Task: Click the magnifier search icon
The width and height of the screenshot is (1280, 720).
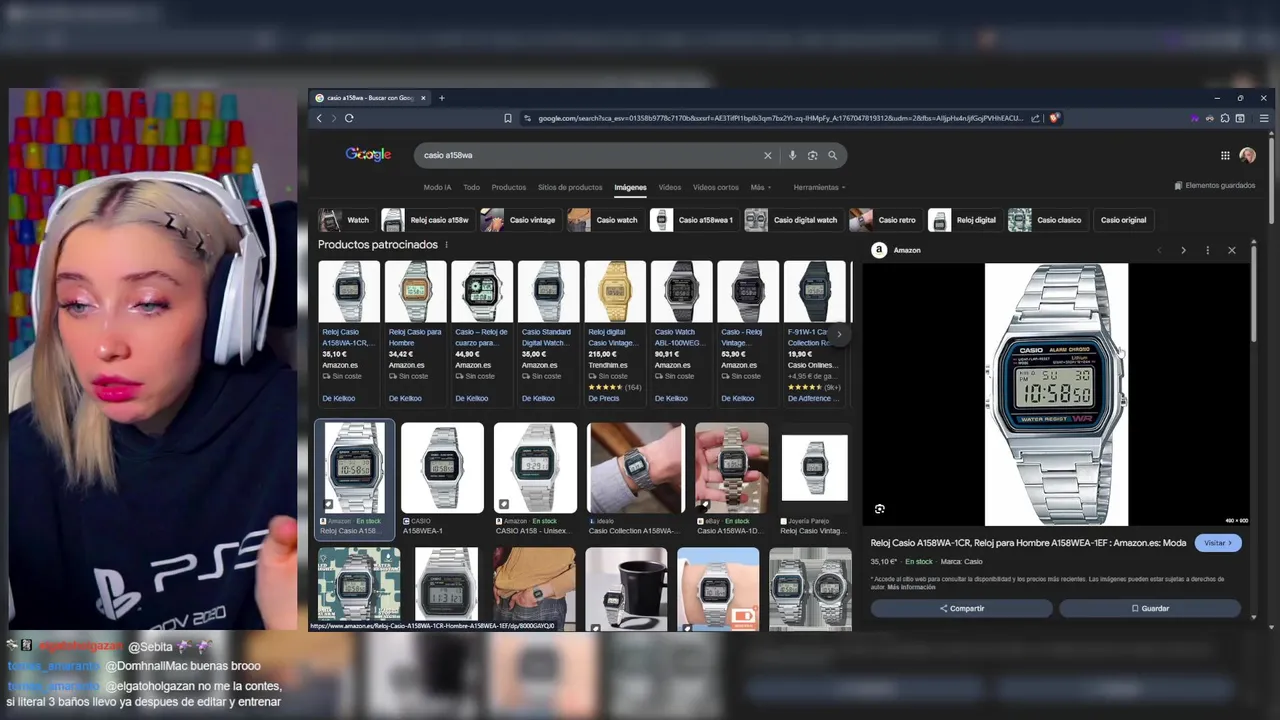Action: (x=832, y=155)
